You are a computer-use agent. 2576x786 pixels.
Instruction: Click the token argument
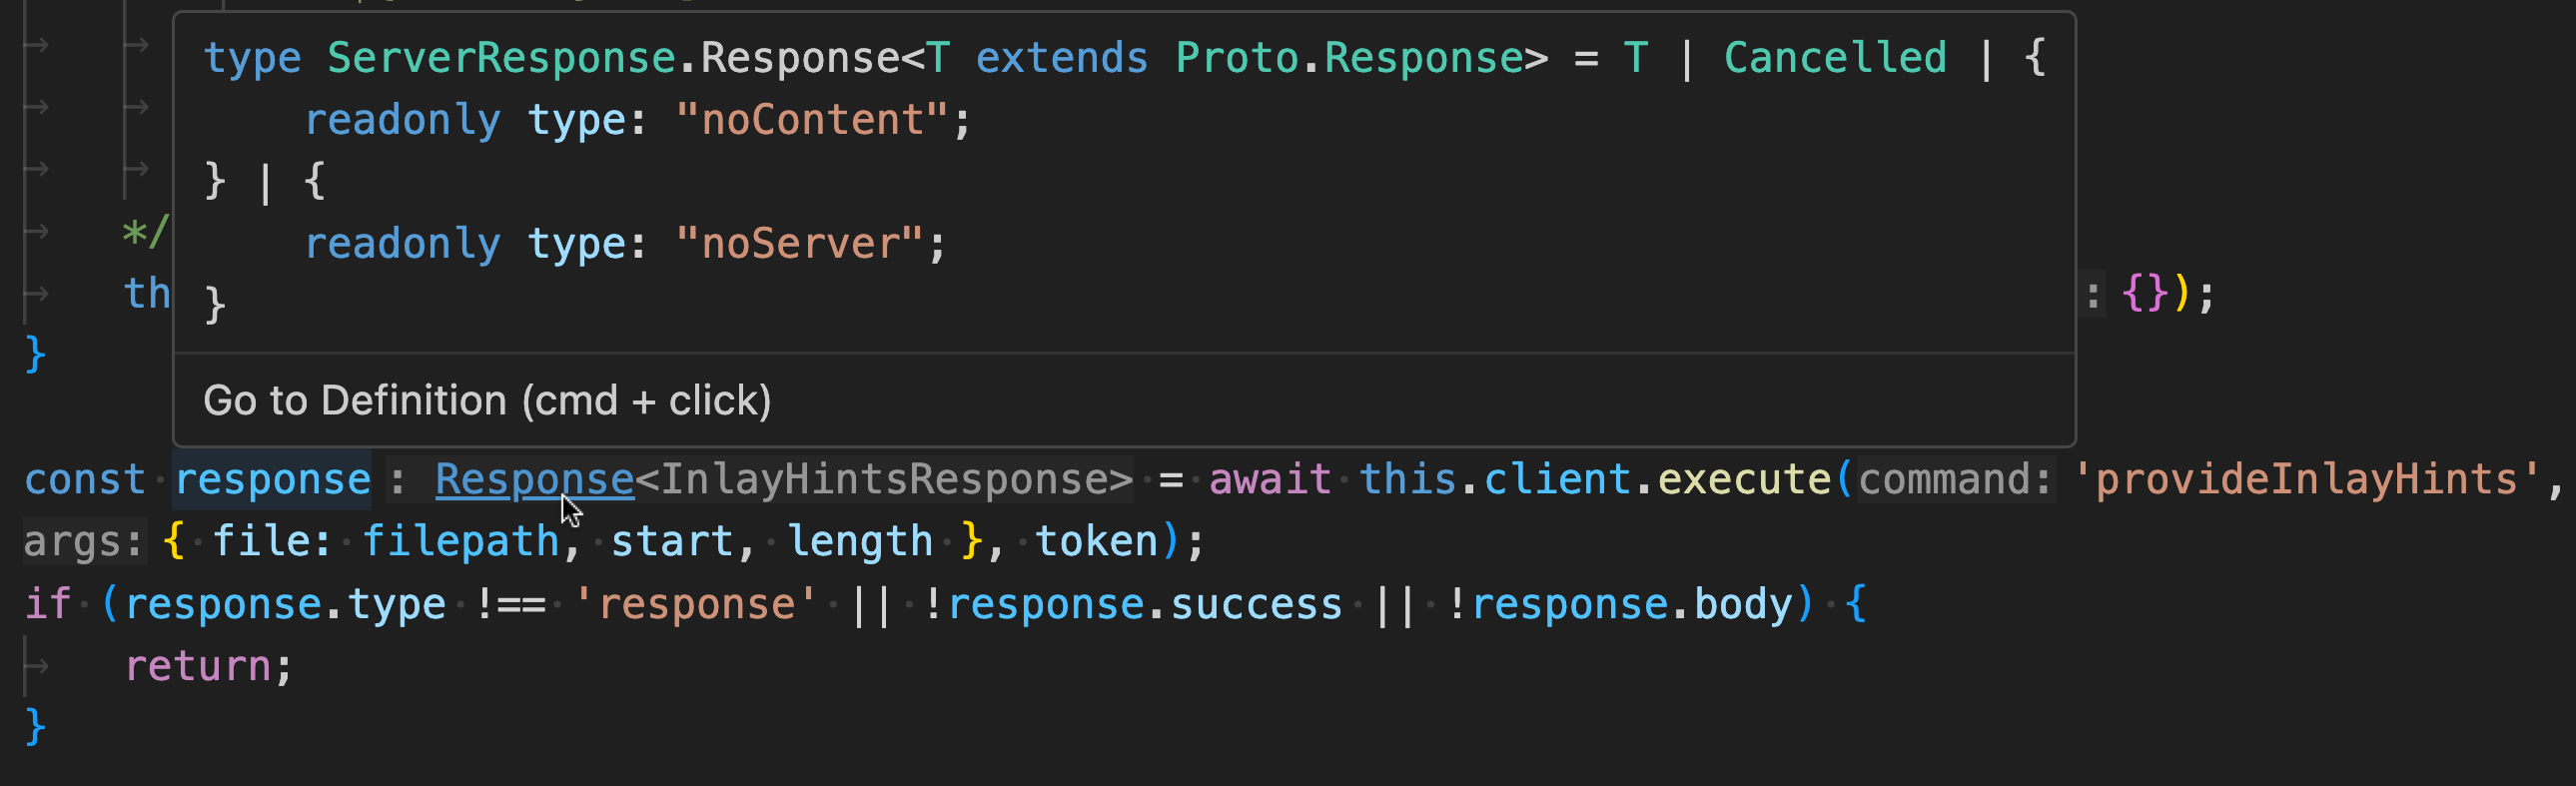pyautogui.click(x=1096, y=541)
